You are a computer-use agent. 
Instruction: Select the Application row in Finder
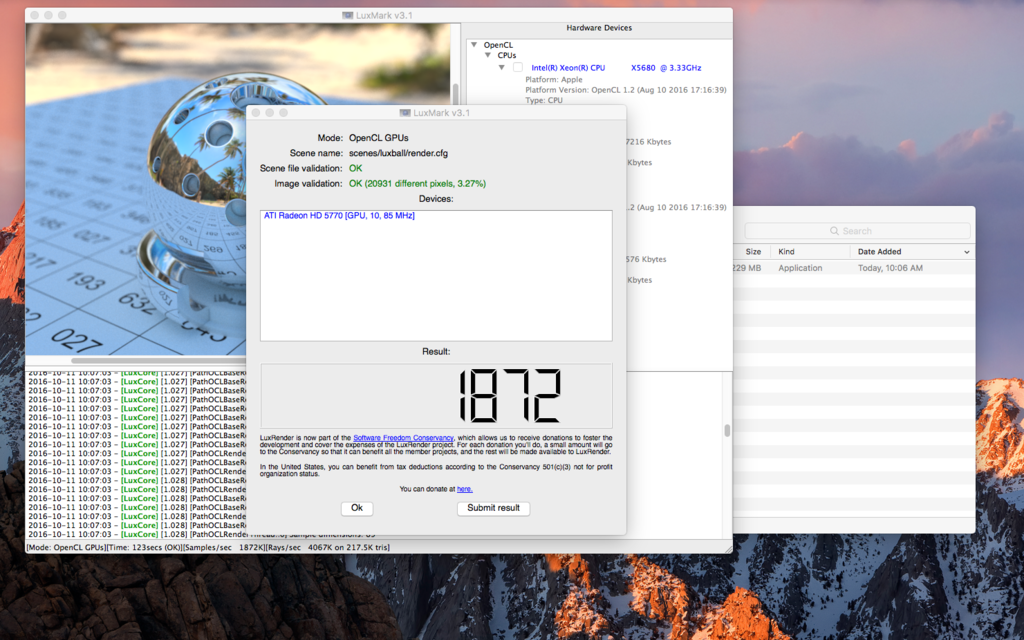click(854, 268)
